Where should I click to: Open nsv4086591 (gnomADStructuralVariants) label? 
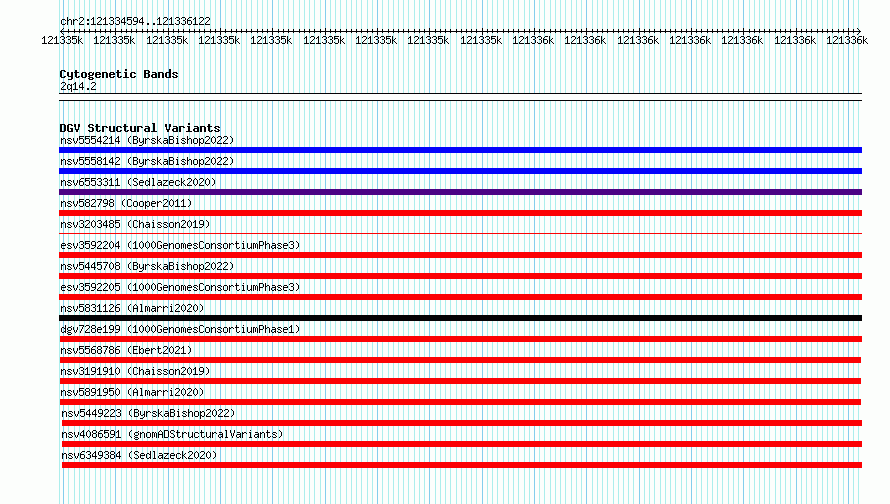[172, 434]
